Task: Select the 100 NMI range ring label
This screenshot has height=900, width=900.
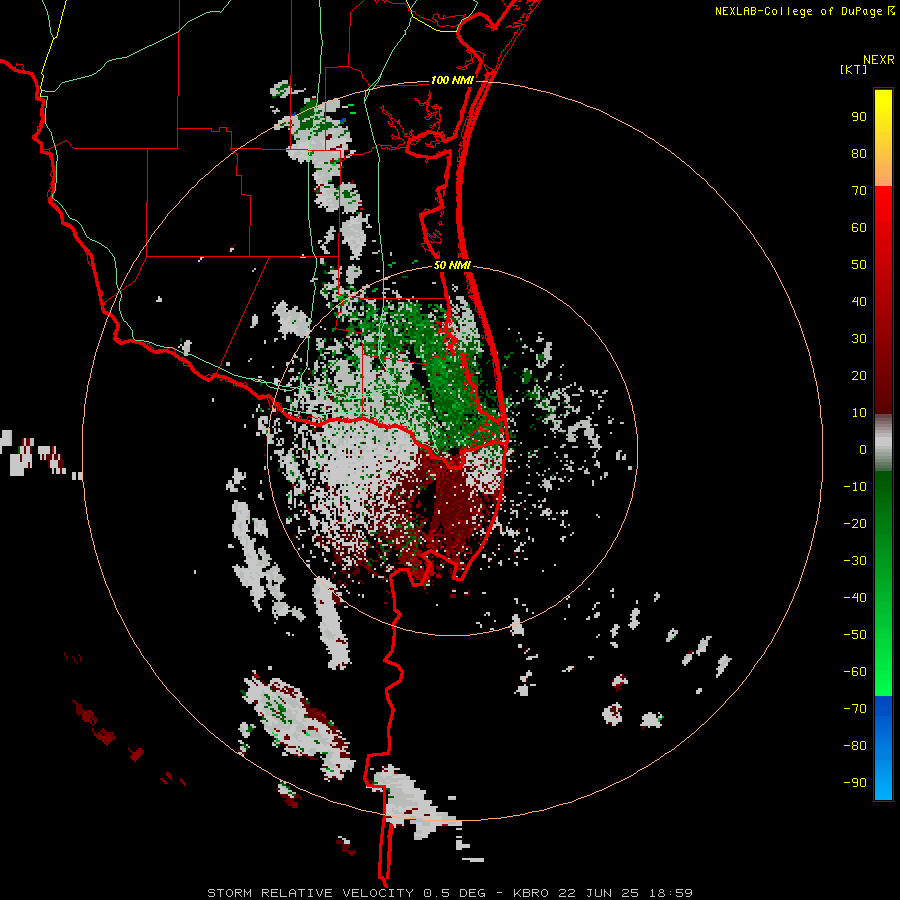Action: pyautogui.click(x=452, y=80)
